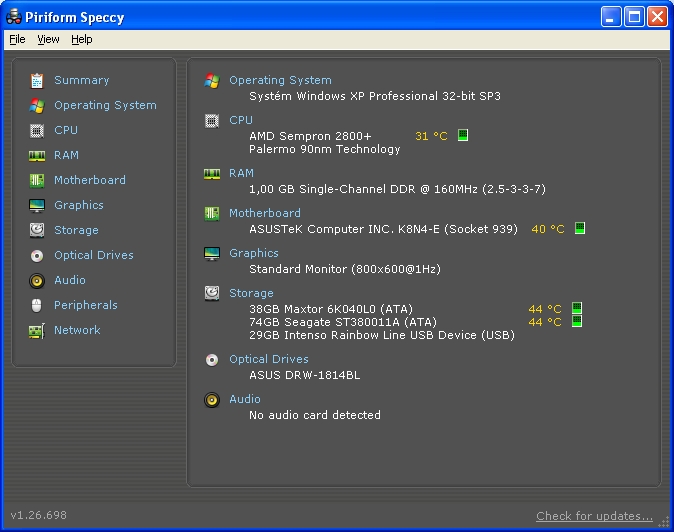Open the Help menu

click(x=82, y=39)
